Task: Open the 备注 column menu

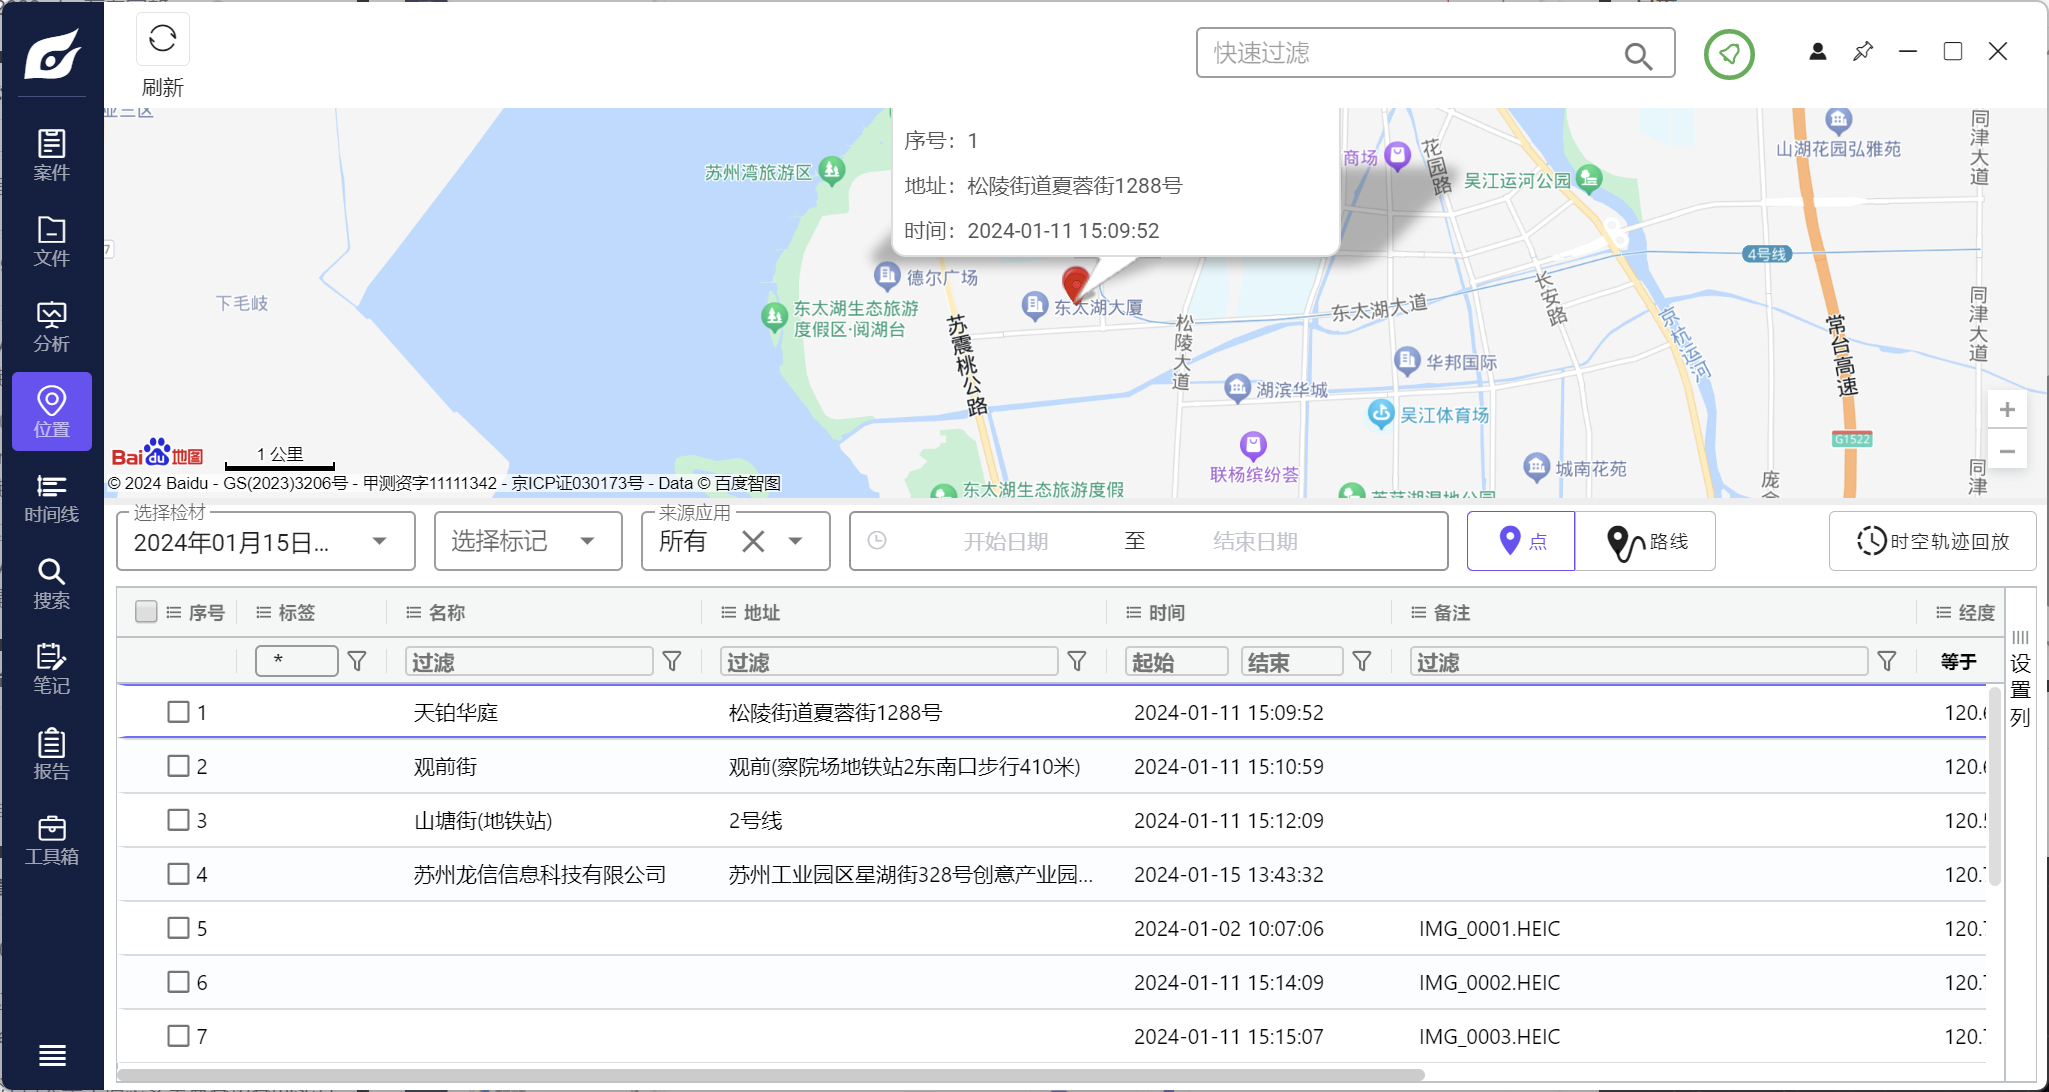Action: (x=1419, y=612)
